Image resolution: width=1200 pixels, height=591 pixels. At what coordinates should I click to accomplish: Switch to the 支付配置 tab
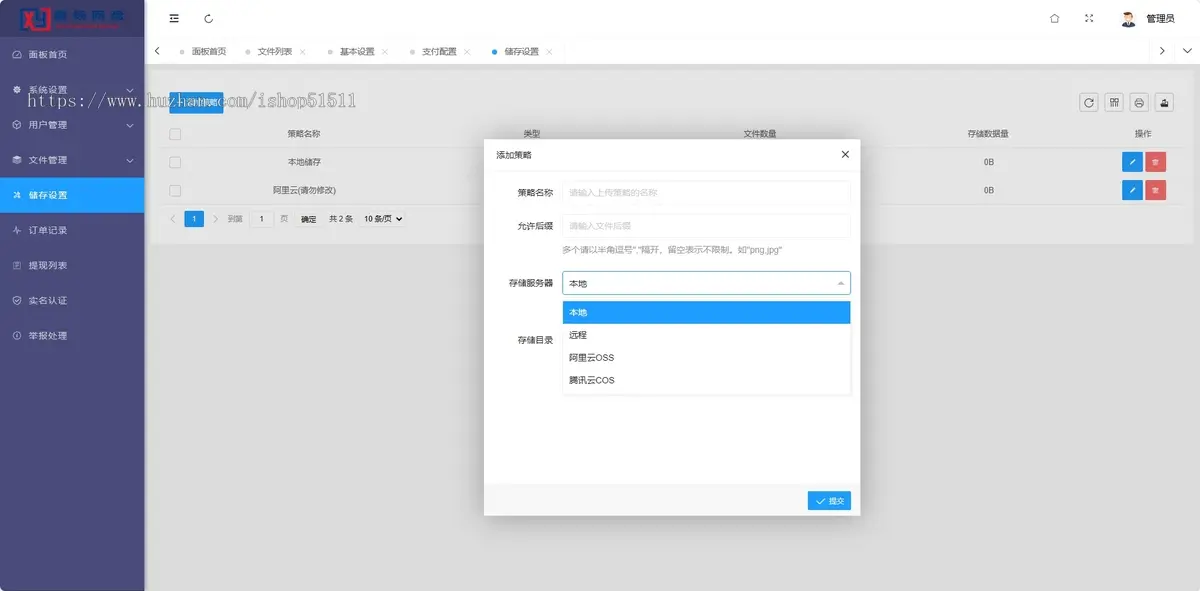click(x=438, y=51)
